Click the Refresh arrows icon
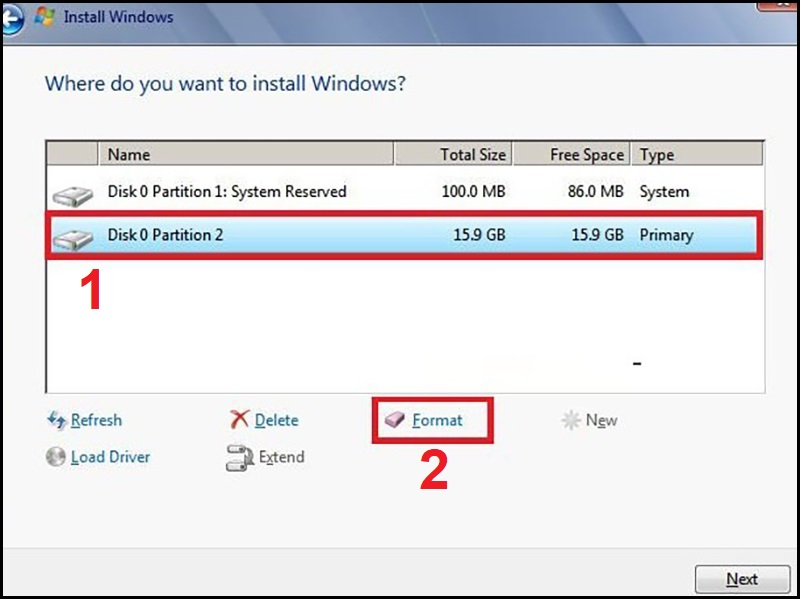Screen dimensions: 800x599 coord(56,421)
